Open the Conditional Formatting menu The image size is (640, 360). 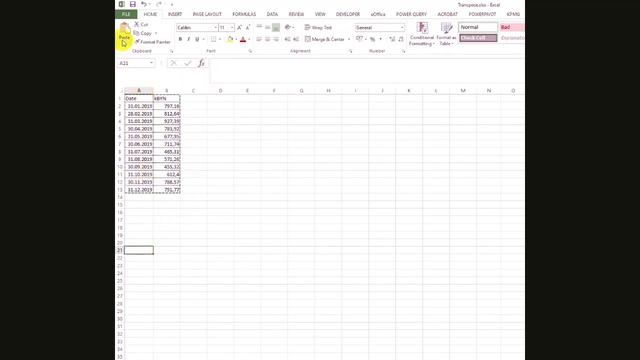[x=422, y=33]
